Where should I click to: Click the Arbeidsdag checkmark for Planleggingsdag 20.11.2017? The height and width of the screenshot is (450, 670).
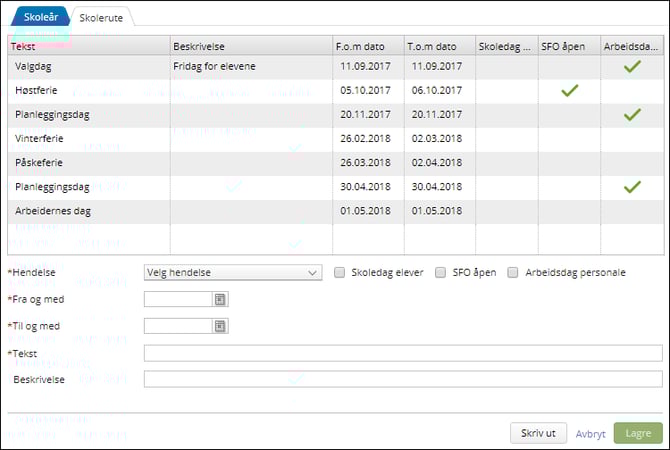tap(631, 115)
